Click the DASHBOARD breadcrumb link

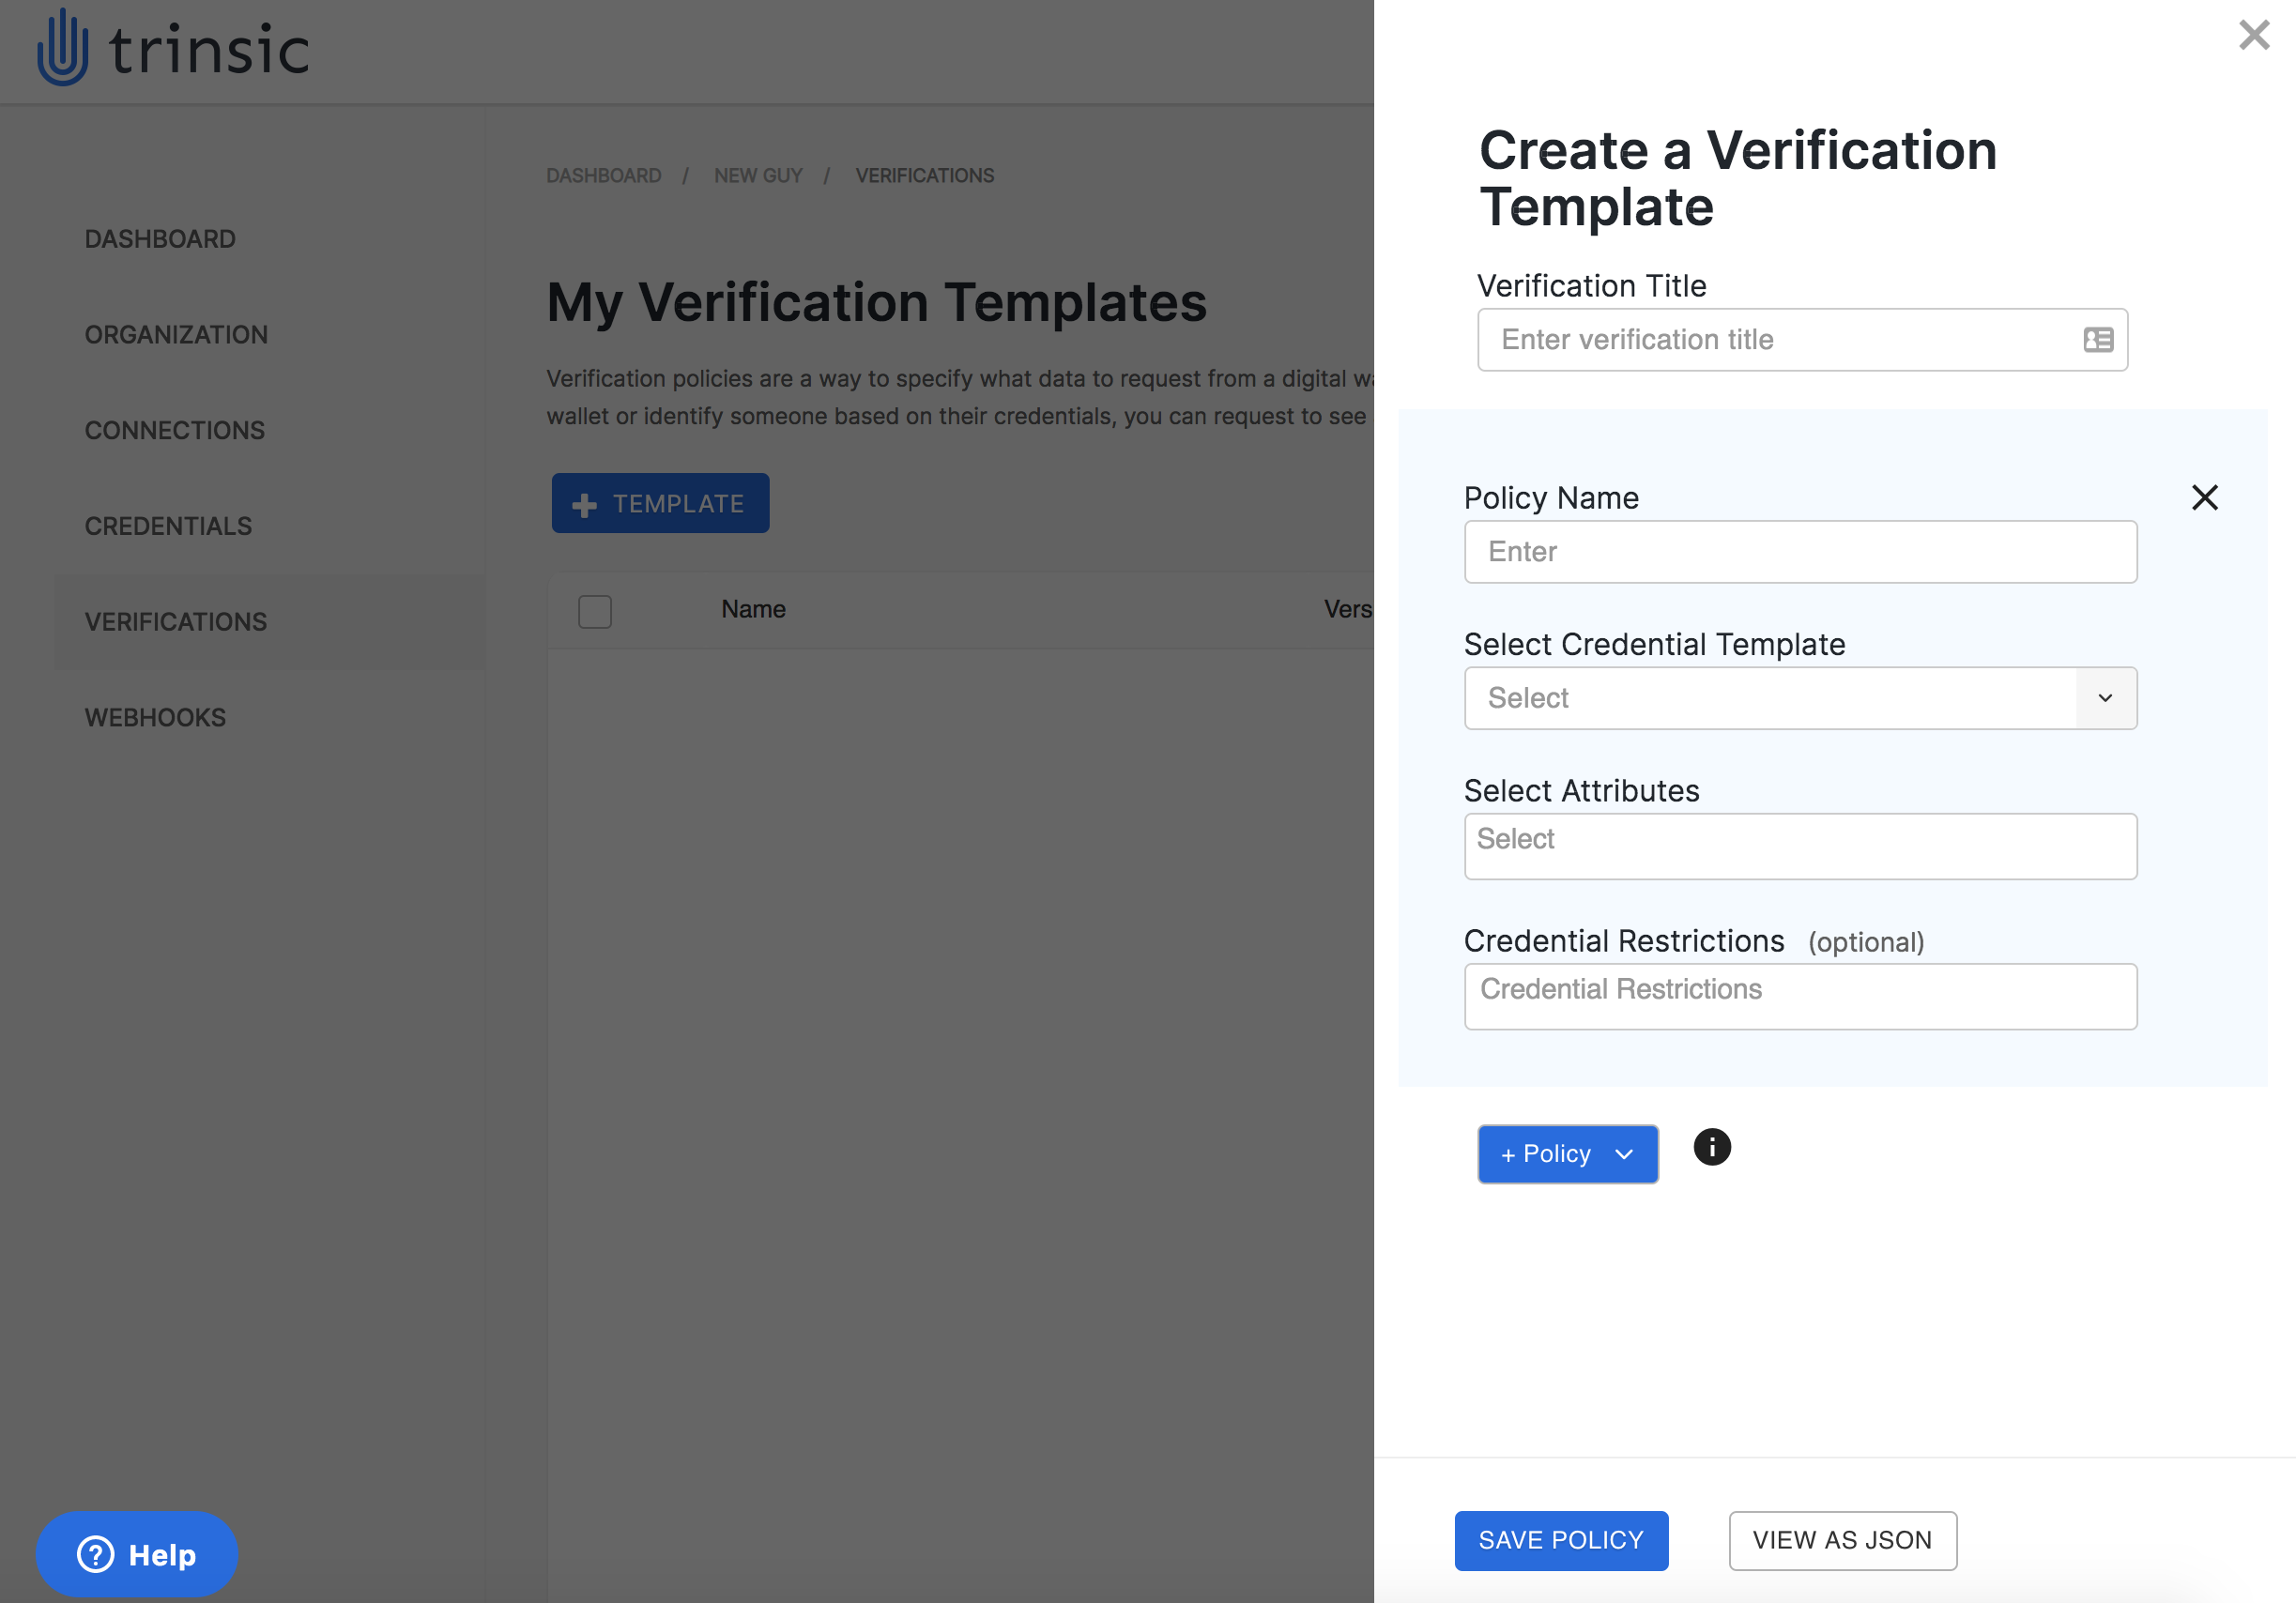click(603, 175)
